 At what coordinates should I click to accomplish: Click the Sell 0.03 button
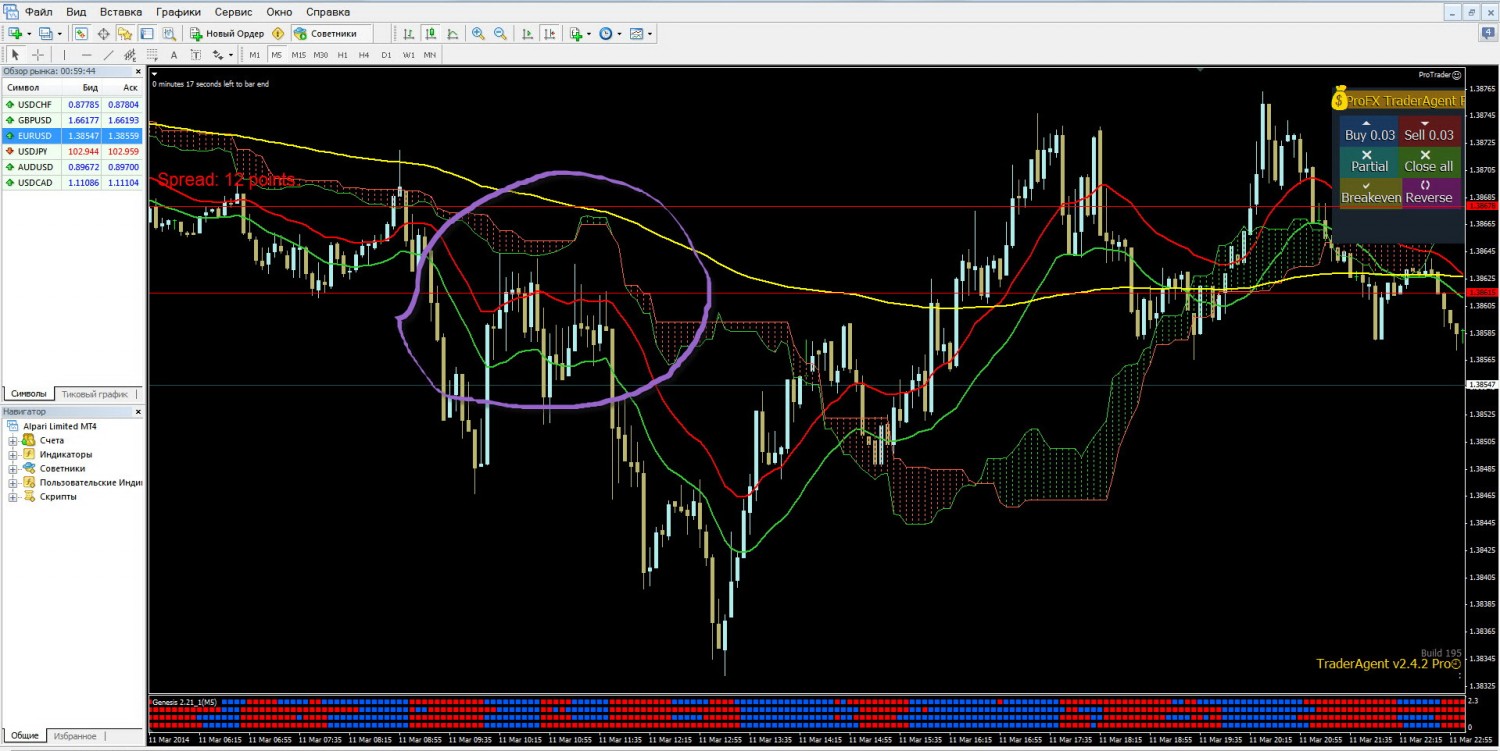pyautogui.click(x=1429, y=131)
